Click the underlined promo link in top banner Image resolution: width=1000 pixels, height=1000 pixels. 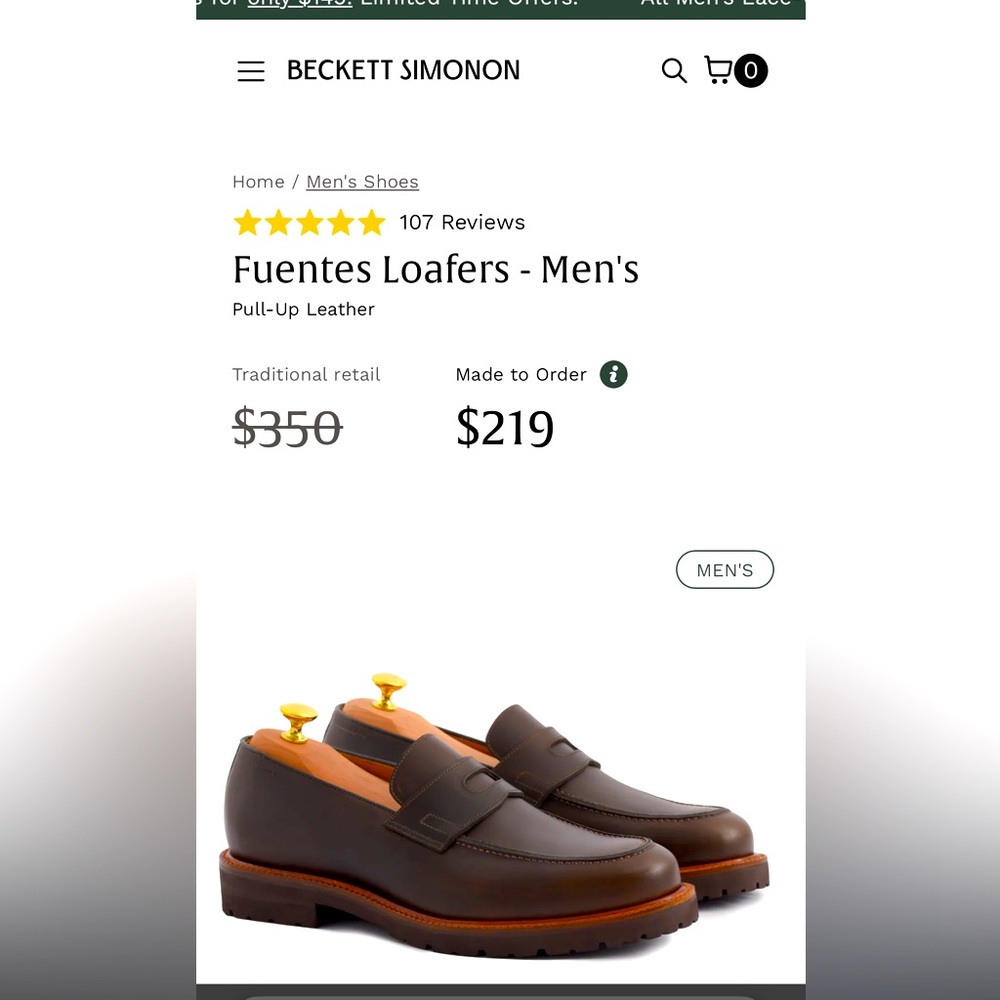[299, 4]
